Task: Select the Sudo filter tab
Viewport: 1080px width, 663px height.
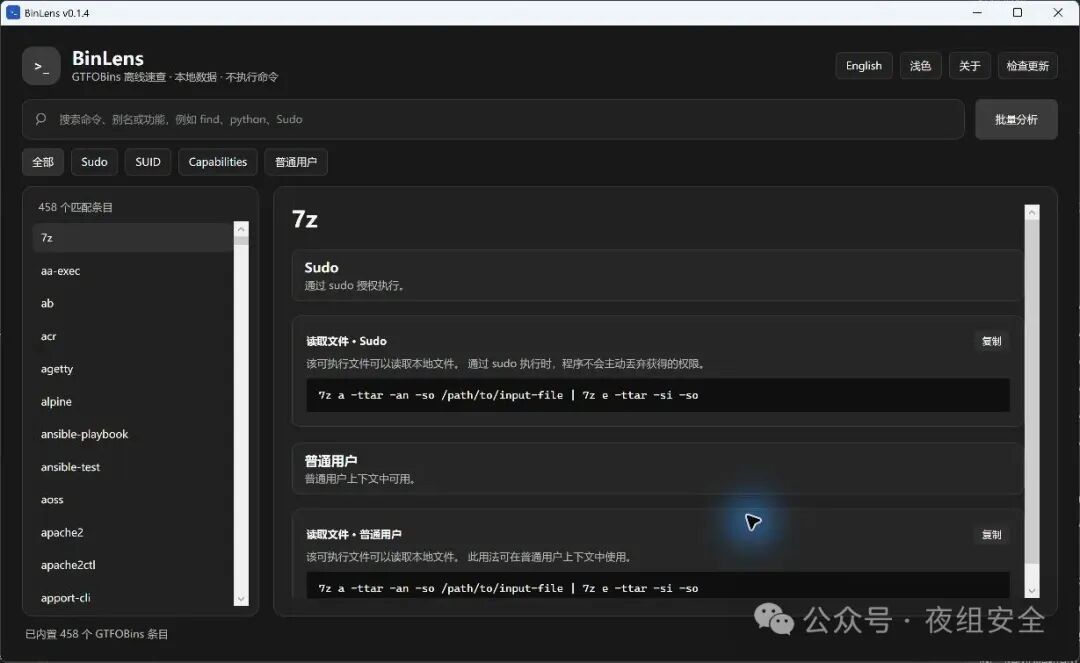Action: (x=94, y=162)
